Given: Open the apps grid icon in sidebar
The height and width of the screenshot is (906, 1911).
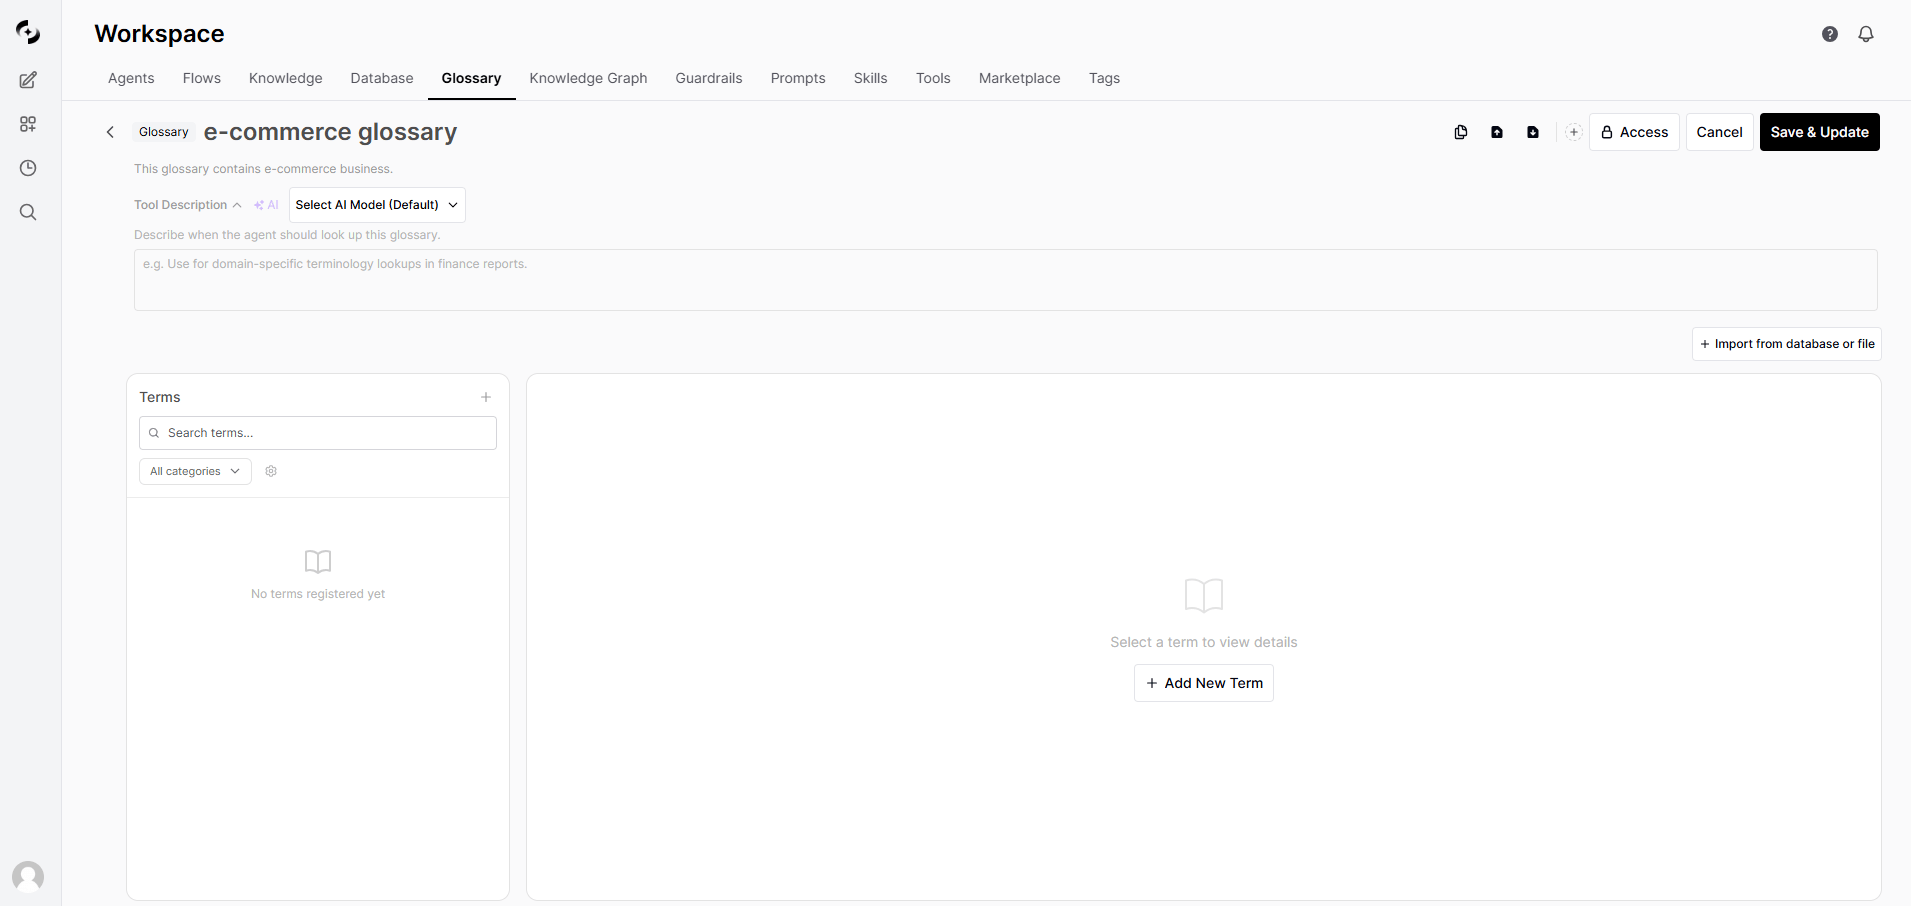Looking at the screenshot, I should coord(28,124).
